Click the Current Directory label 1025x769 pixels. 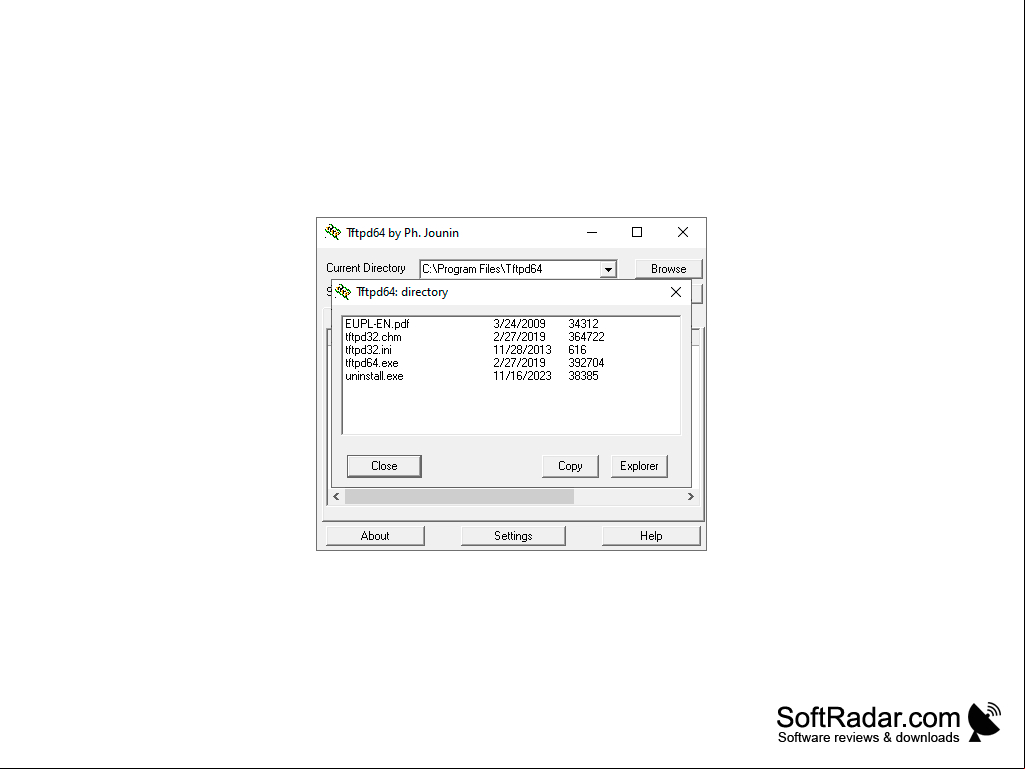point(365,268)
